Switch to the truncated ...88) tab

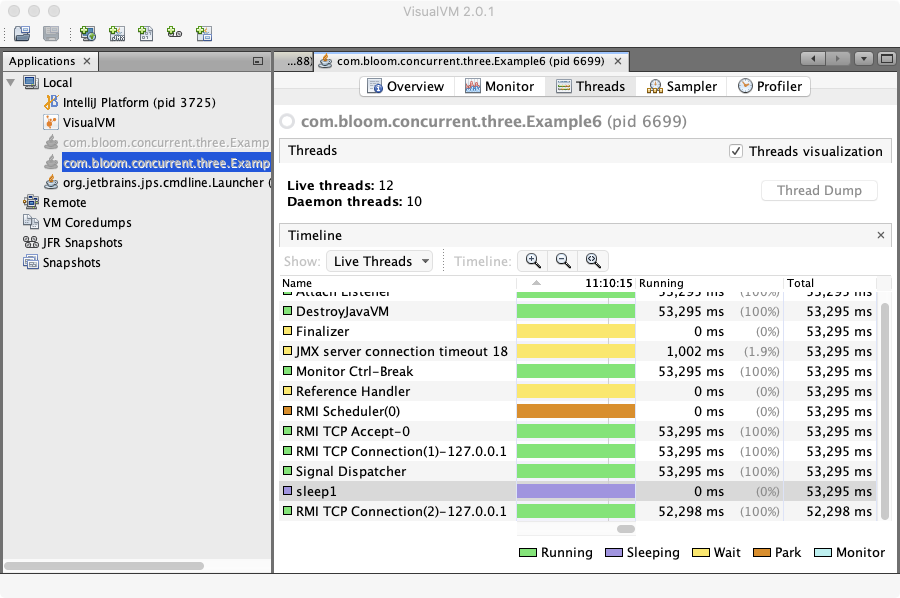pyautogui.click(x=294, y=61)
